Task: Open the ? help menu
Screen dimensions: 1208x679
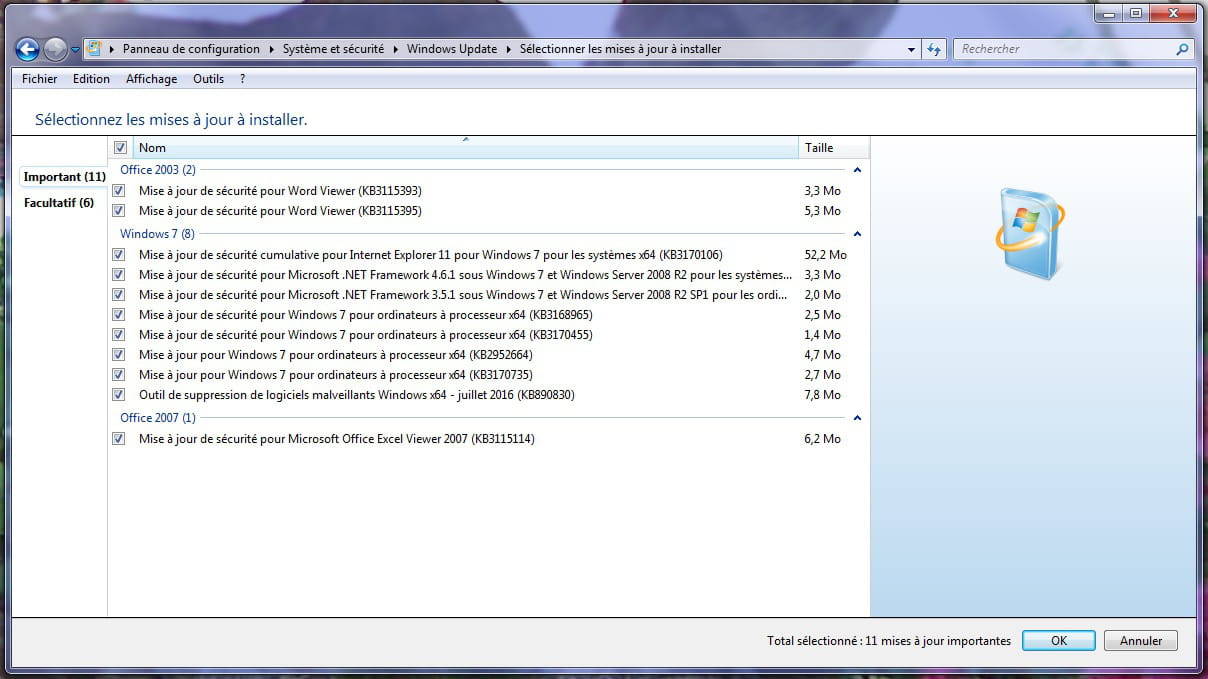Action: coord(243,79)
